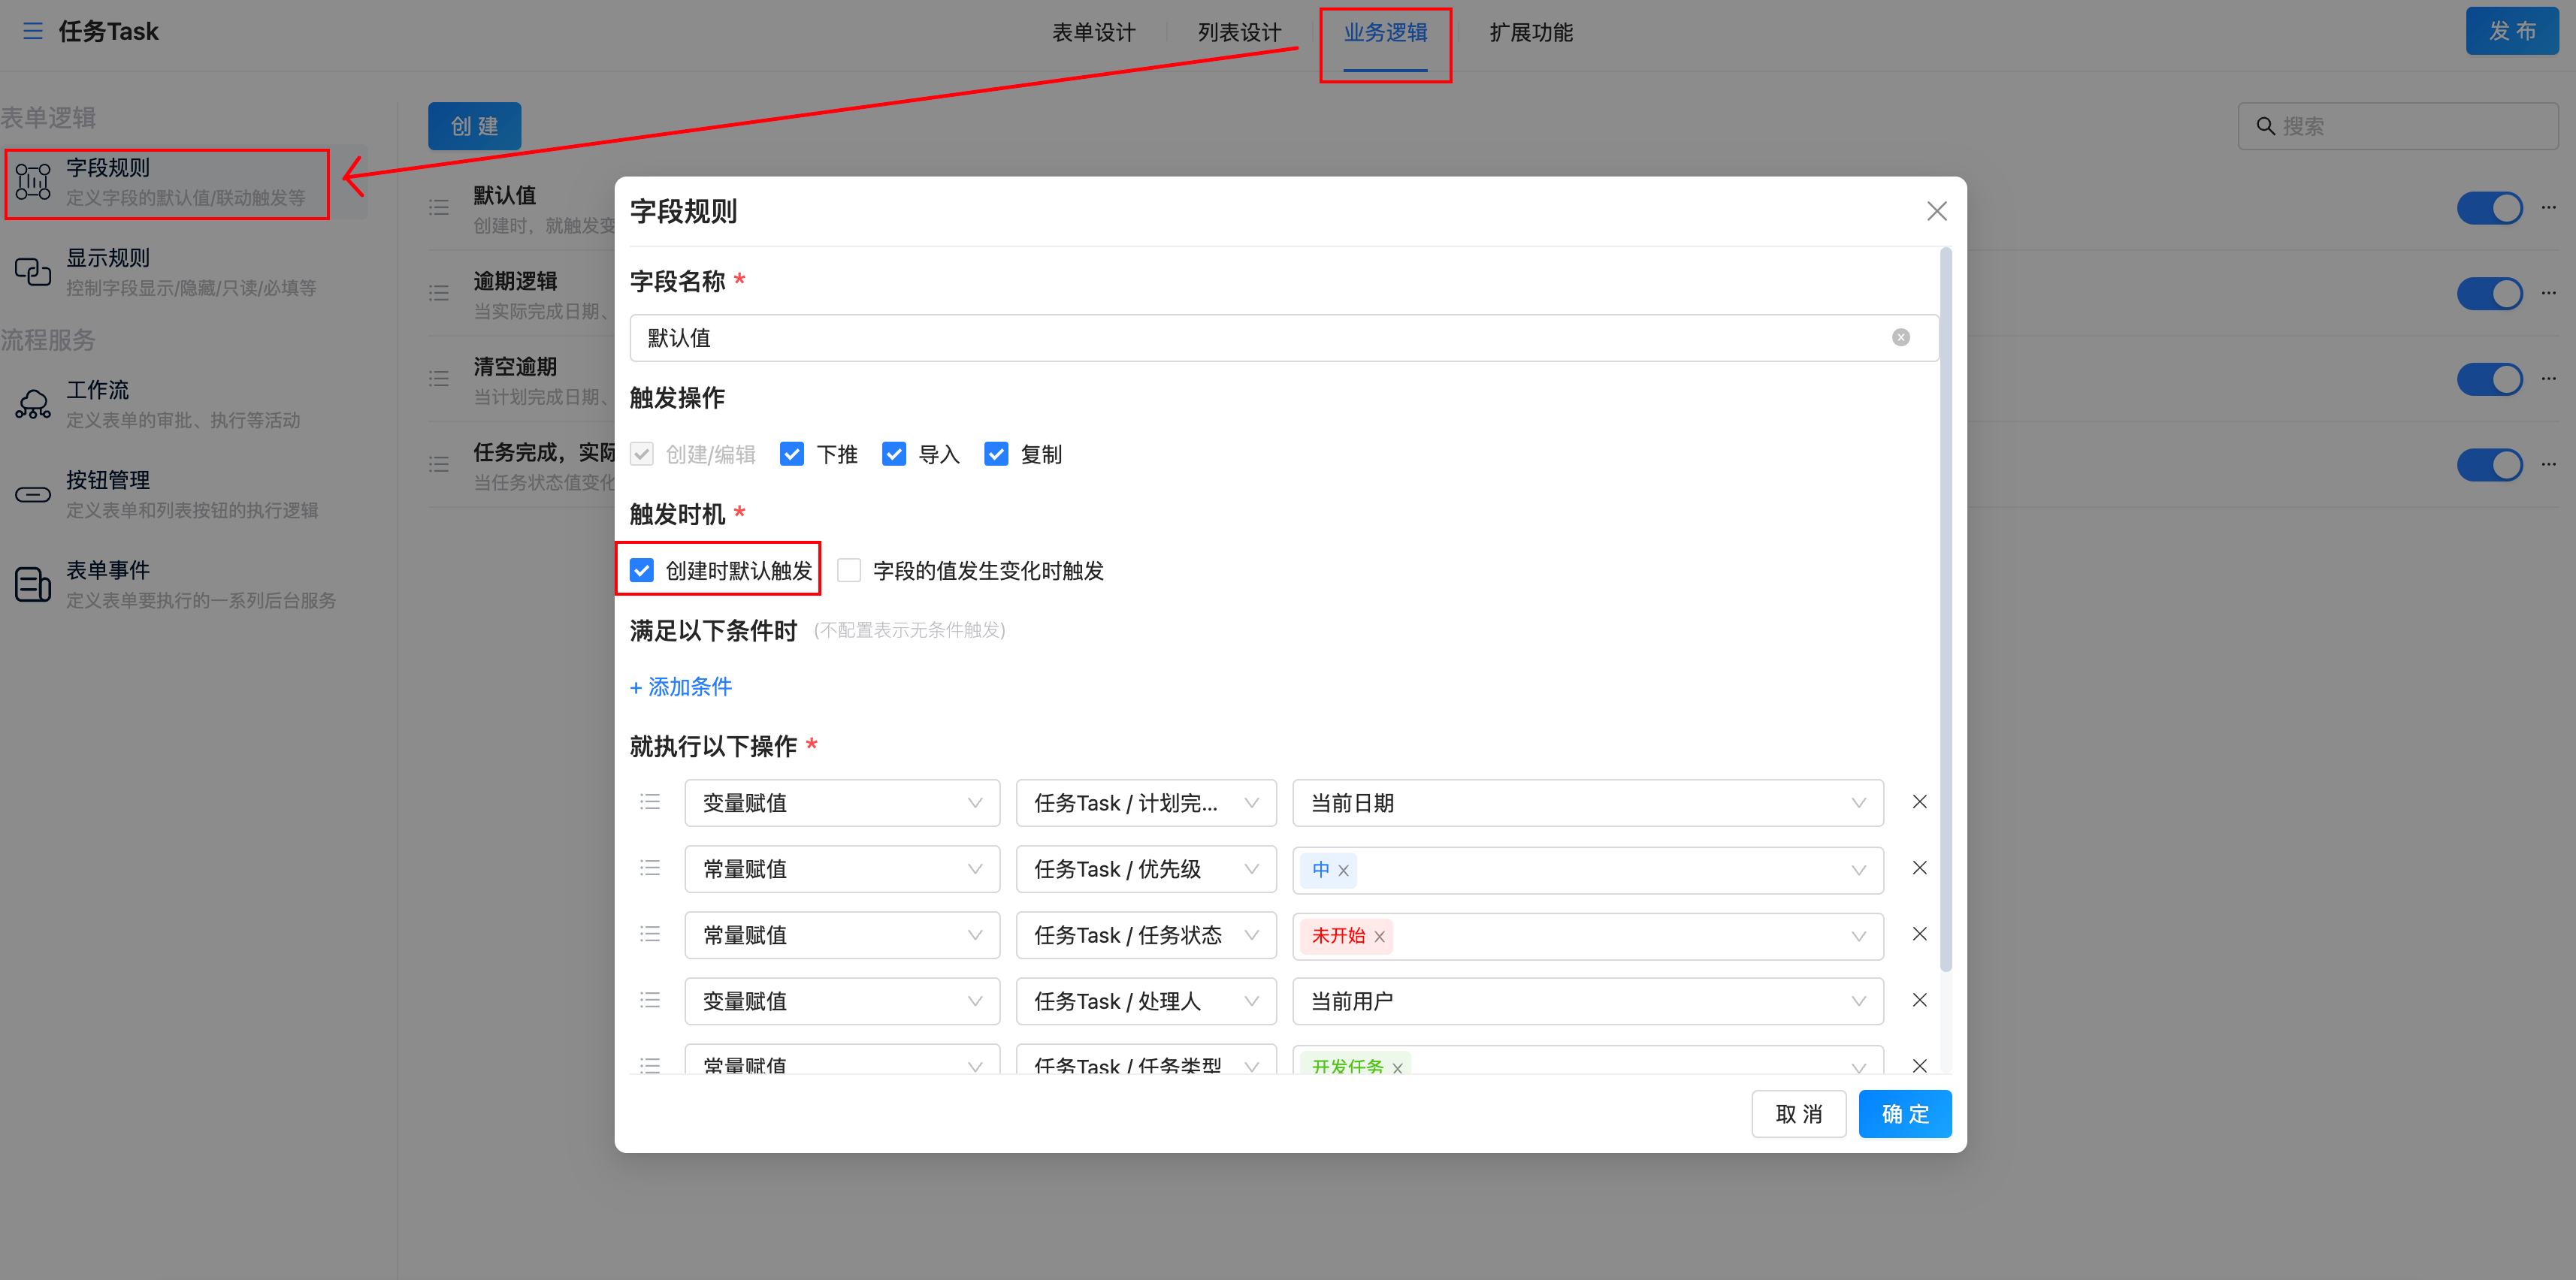Open the 变量赋值 dropdown in 处理人 row
The width and height of the screenshot is (2576, 1280).
click(842, 1001)
